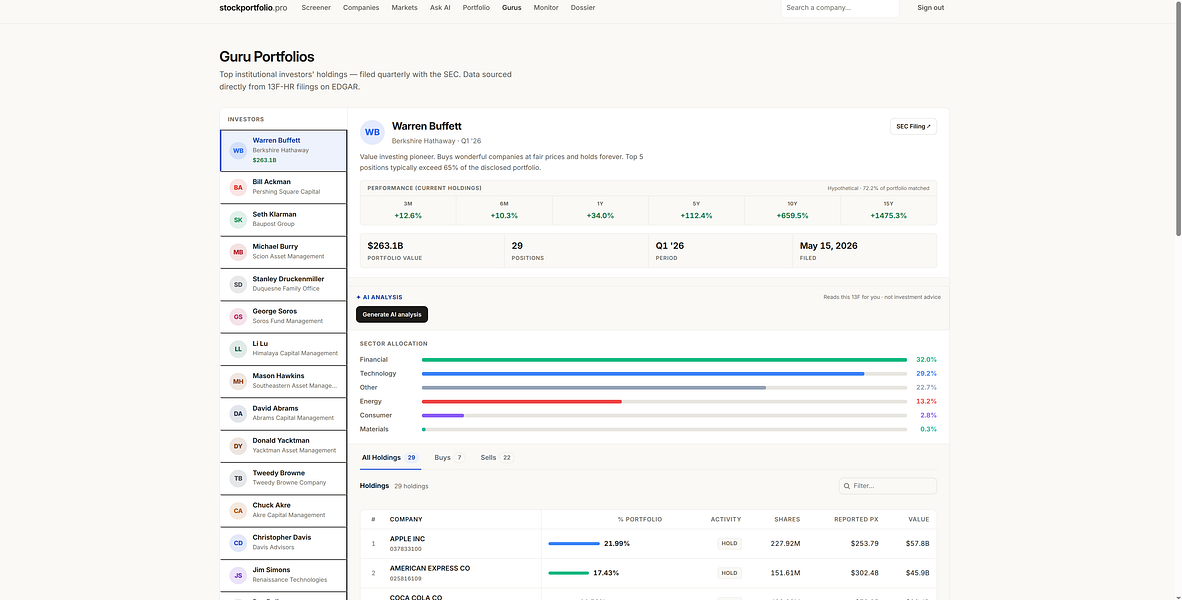Click Apple's 21.99% portfolio bar
Image resolution: width=1182 pixels, height=600 pixels.
pos(574,543)
